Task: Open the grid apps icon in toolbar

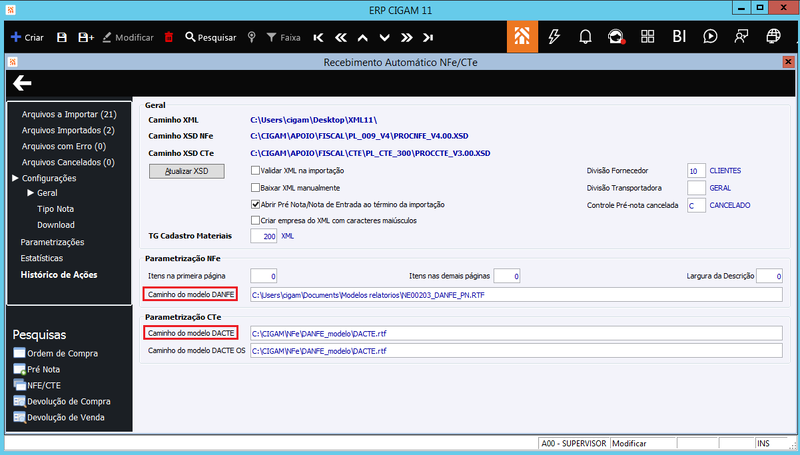Action: (647, 36)
